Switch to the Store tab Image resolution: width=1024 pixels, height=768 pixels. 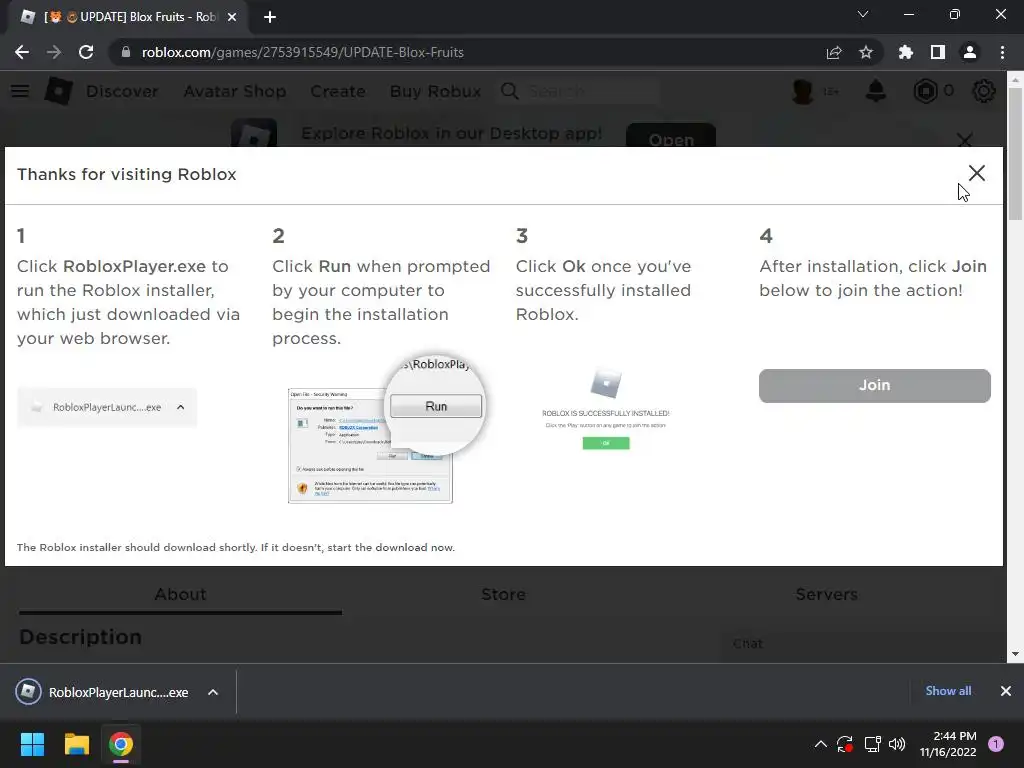[504, 594]
